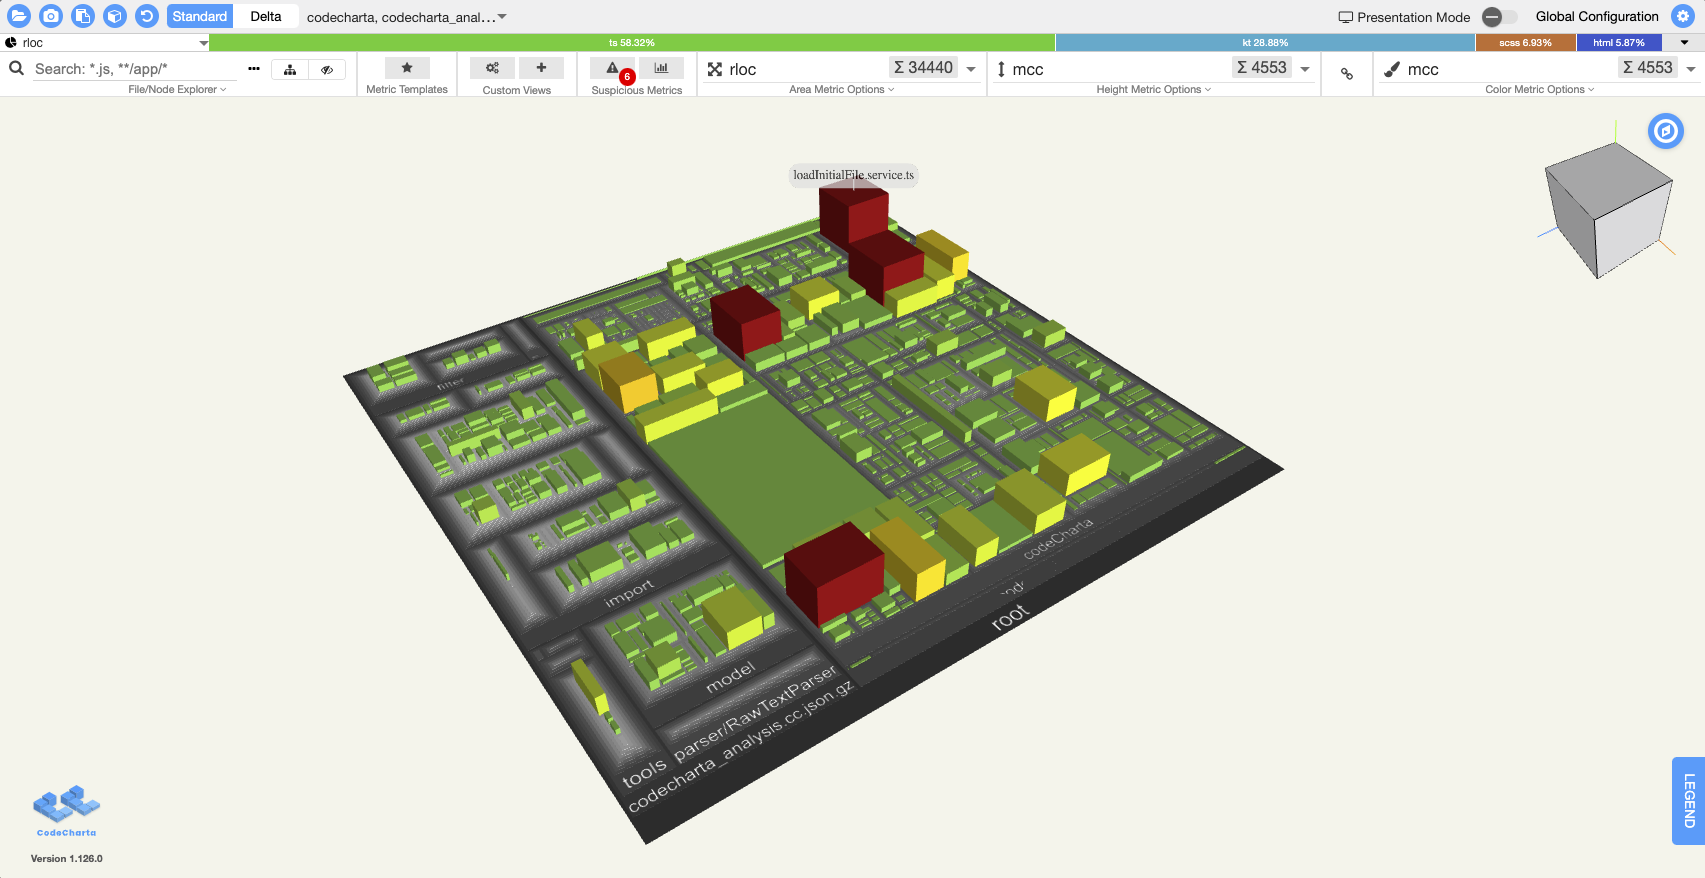1705x878 pixels.
Task: Open the LEGEND side panel
Action: point(1689,801)
